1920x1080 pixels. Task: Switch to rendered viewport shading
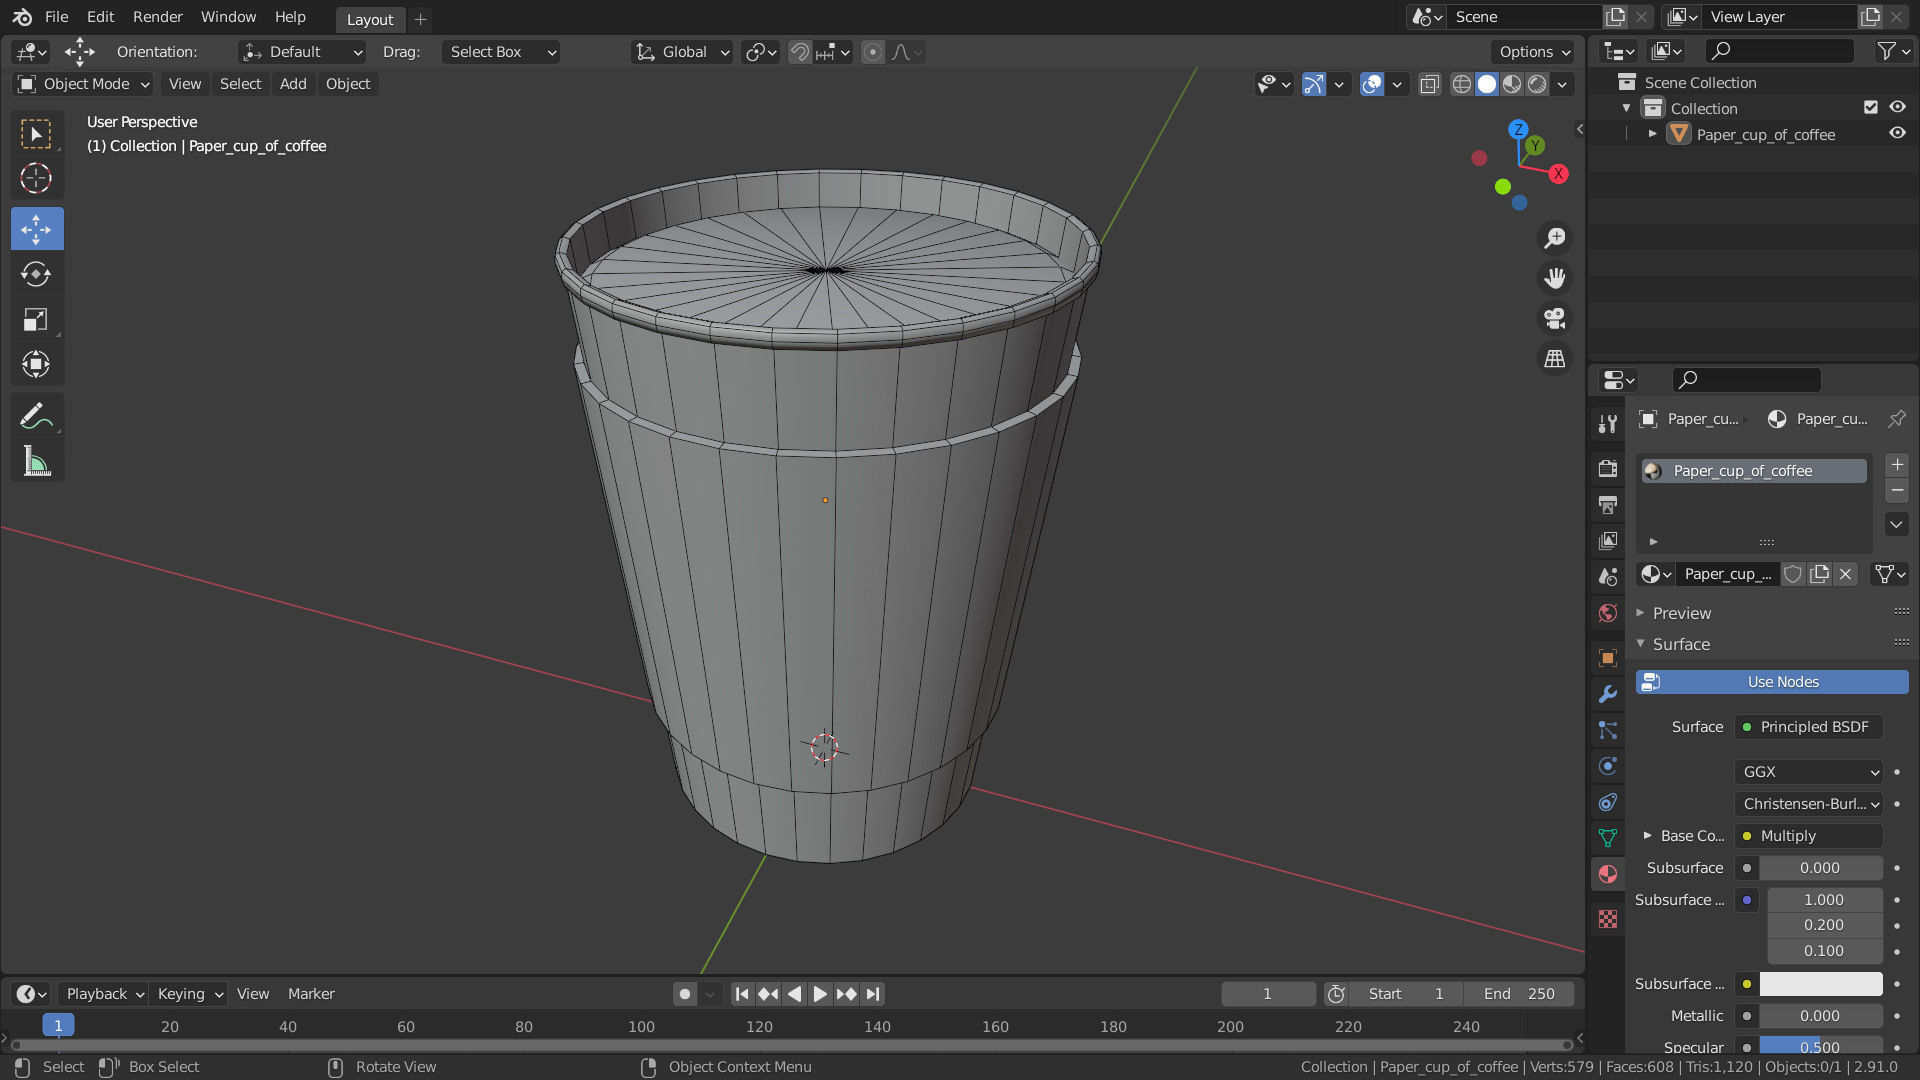pos(1537,84)
